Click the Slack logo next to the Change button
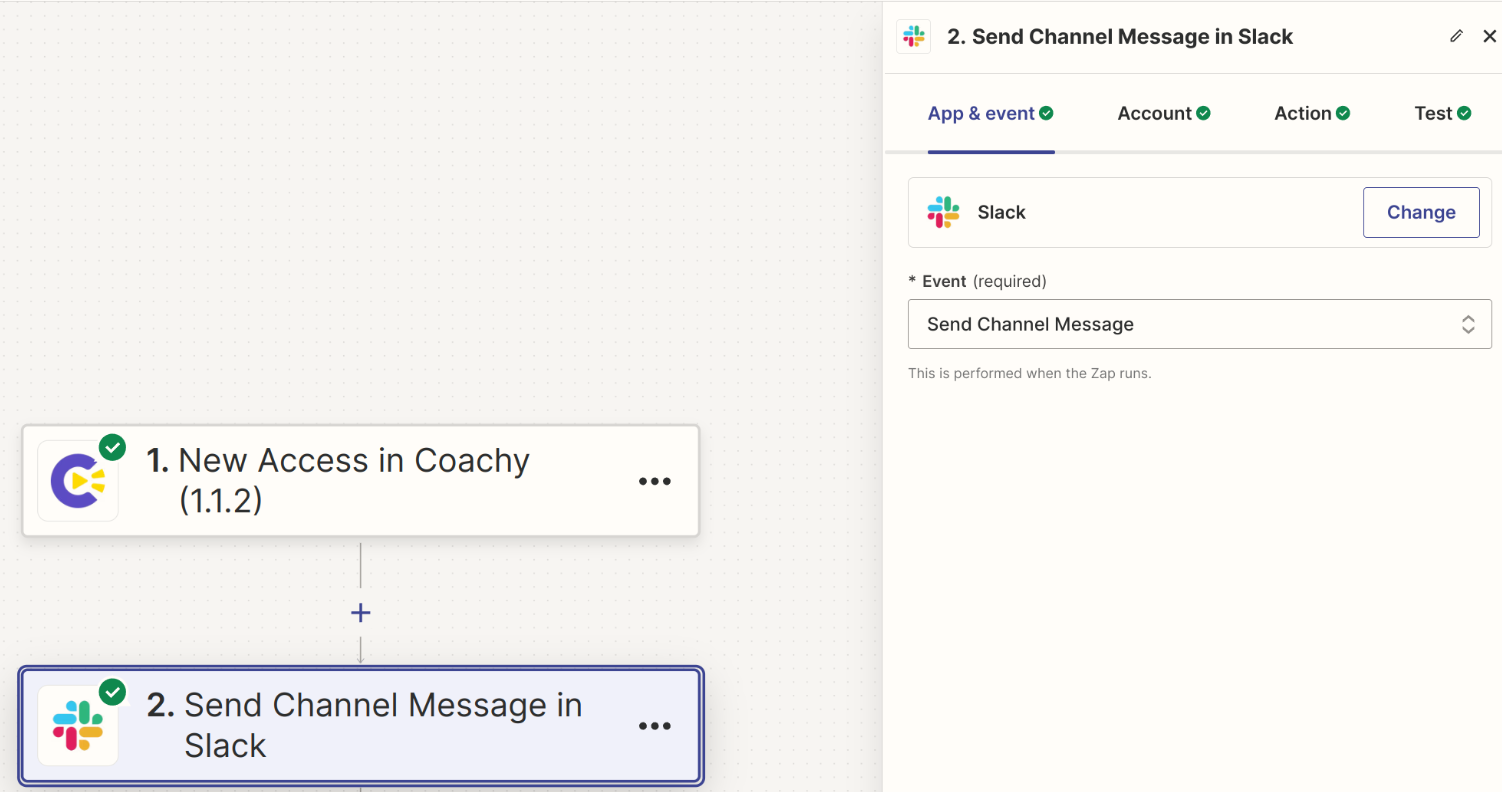Screen dimensions: 1502x792 click(943, 212)
